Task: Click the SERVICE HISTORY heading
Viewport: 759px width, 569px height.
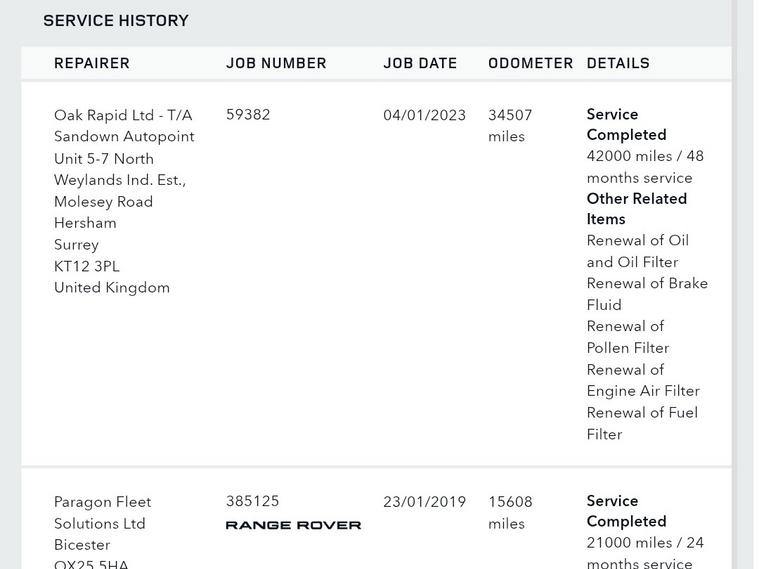Action: [x=116, y=20]
